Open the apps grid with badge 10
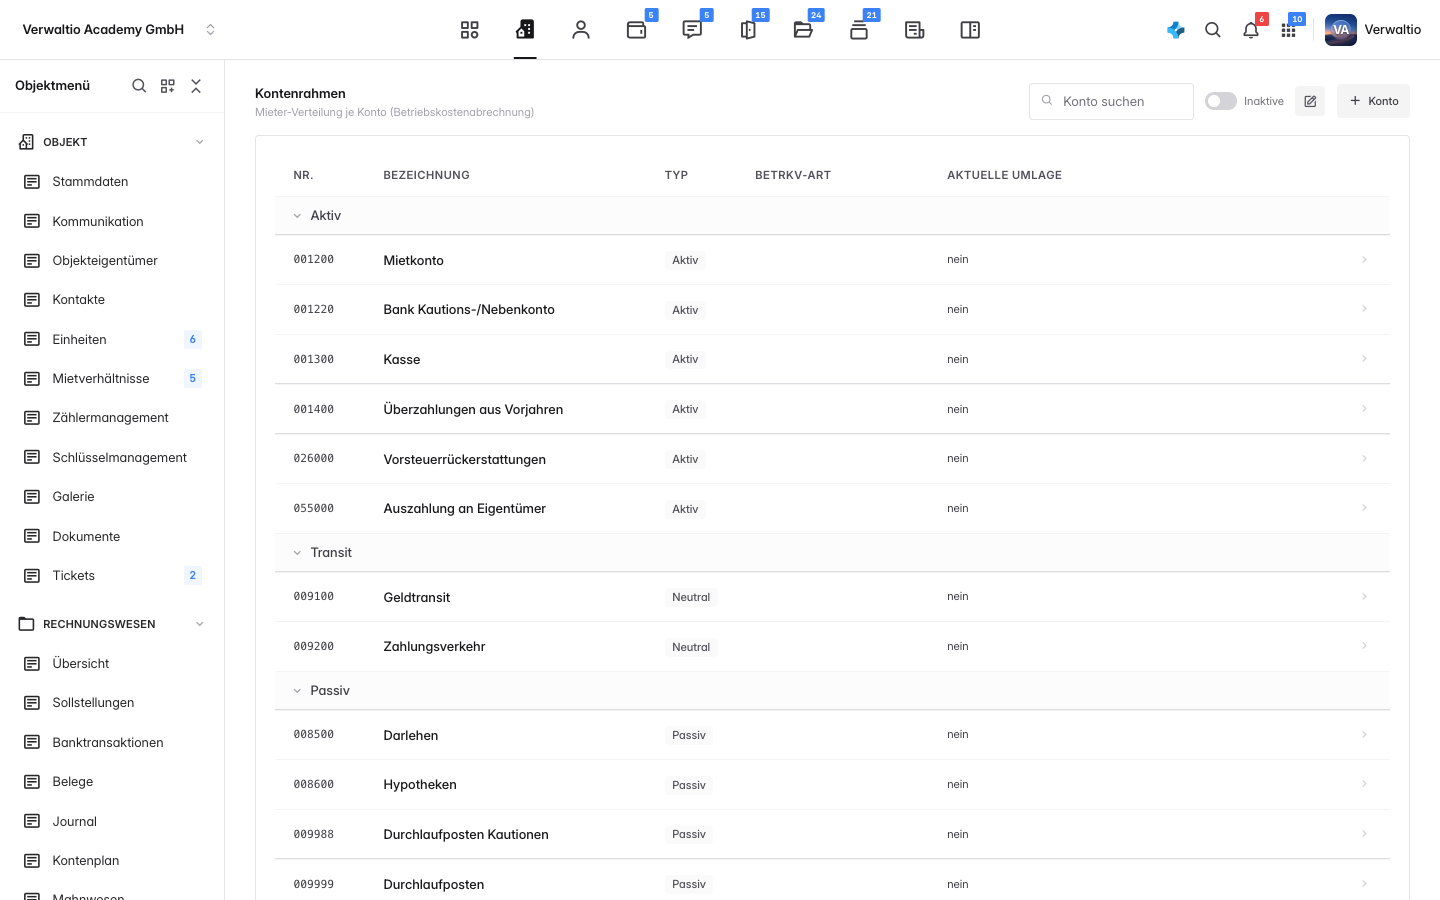Viewport: 1440px width, 900px height. 1289,30
